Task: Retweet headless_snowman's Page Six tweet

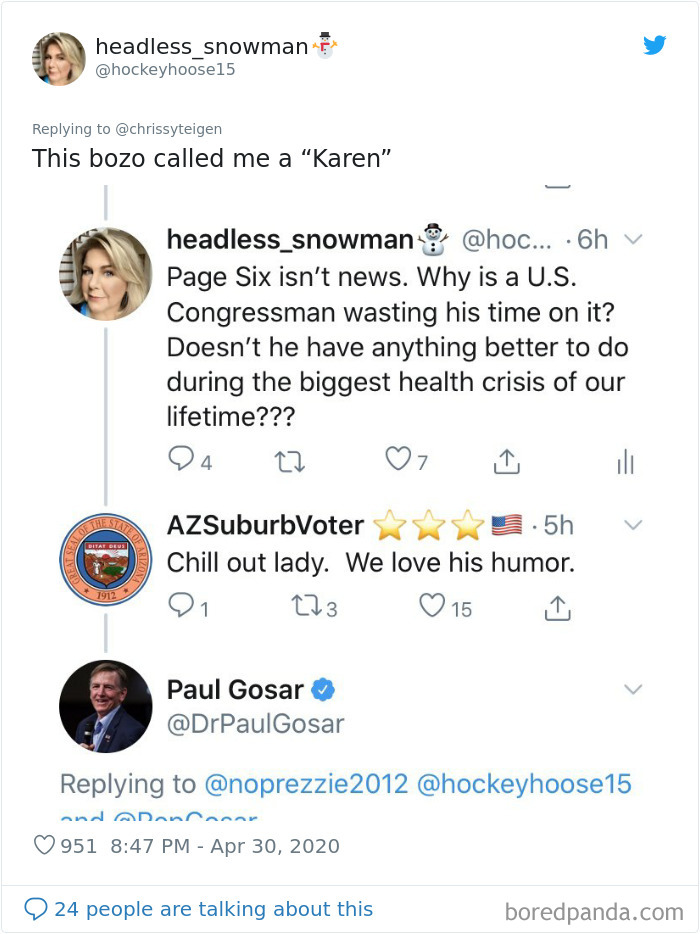Action: click(x=290, y=462)
